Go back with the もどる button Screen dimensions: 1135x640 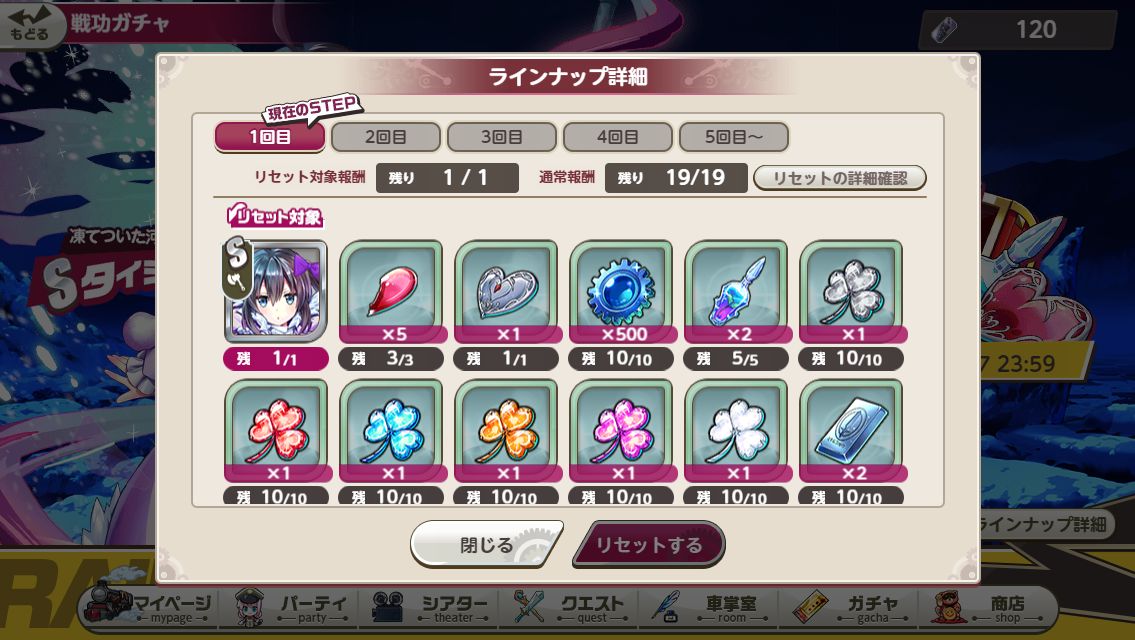30,23
